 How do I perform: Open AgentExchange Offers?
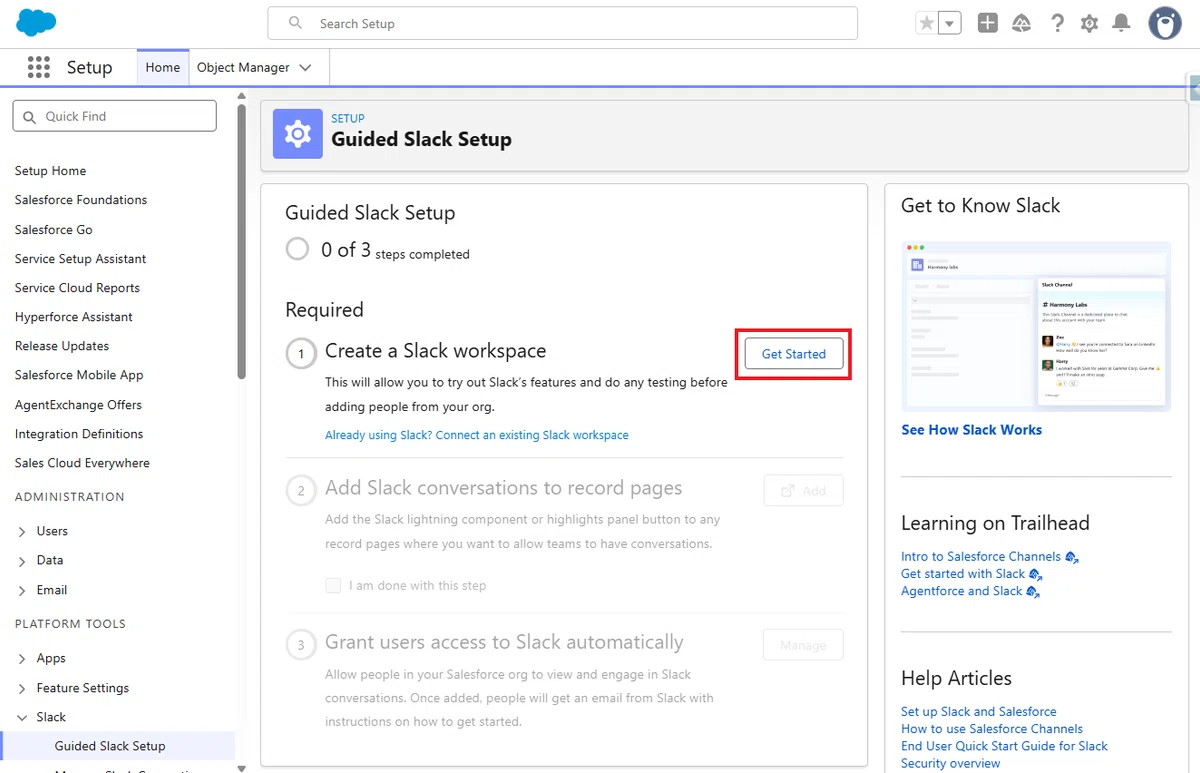click(x=78, y=404)
